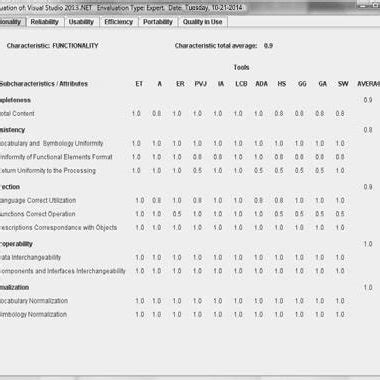This screenshot has height=380, width=380.
Task: Click Functions Correct Operation value under ER
Action: tap(177, 214)
